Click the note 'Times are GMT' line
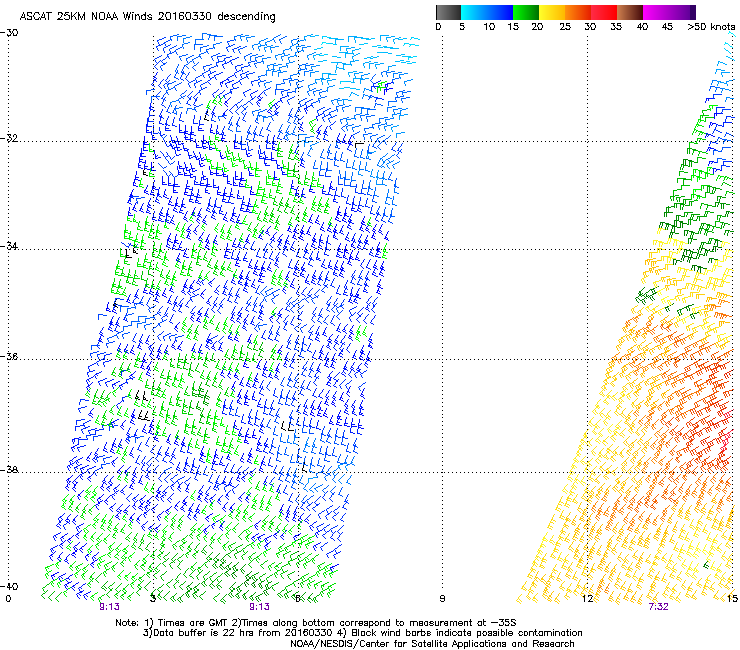This screenshot has height=650, width=740. (x=316, y=623)
